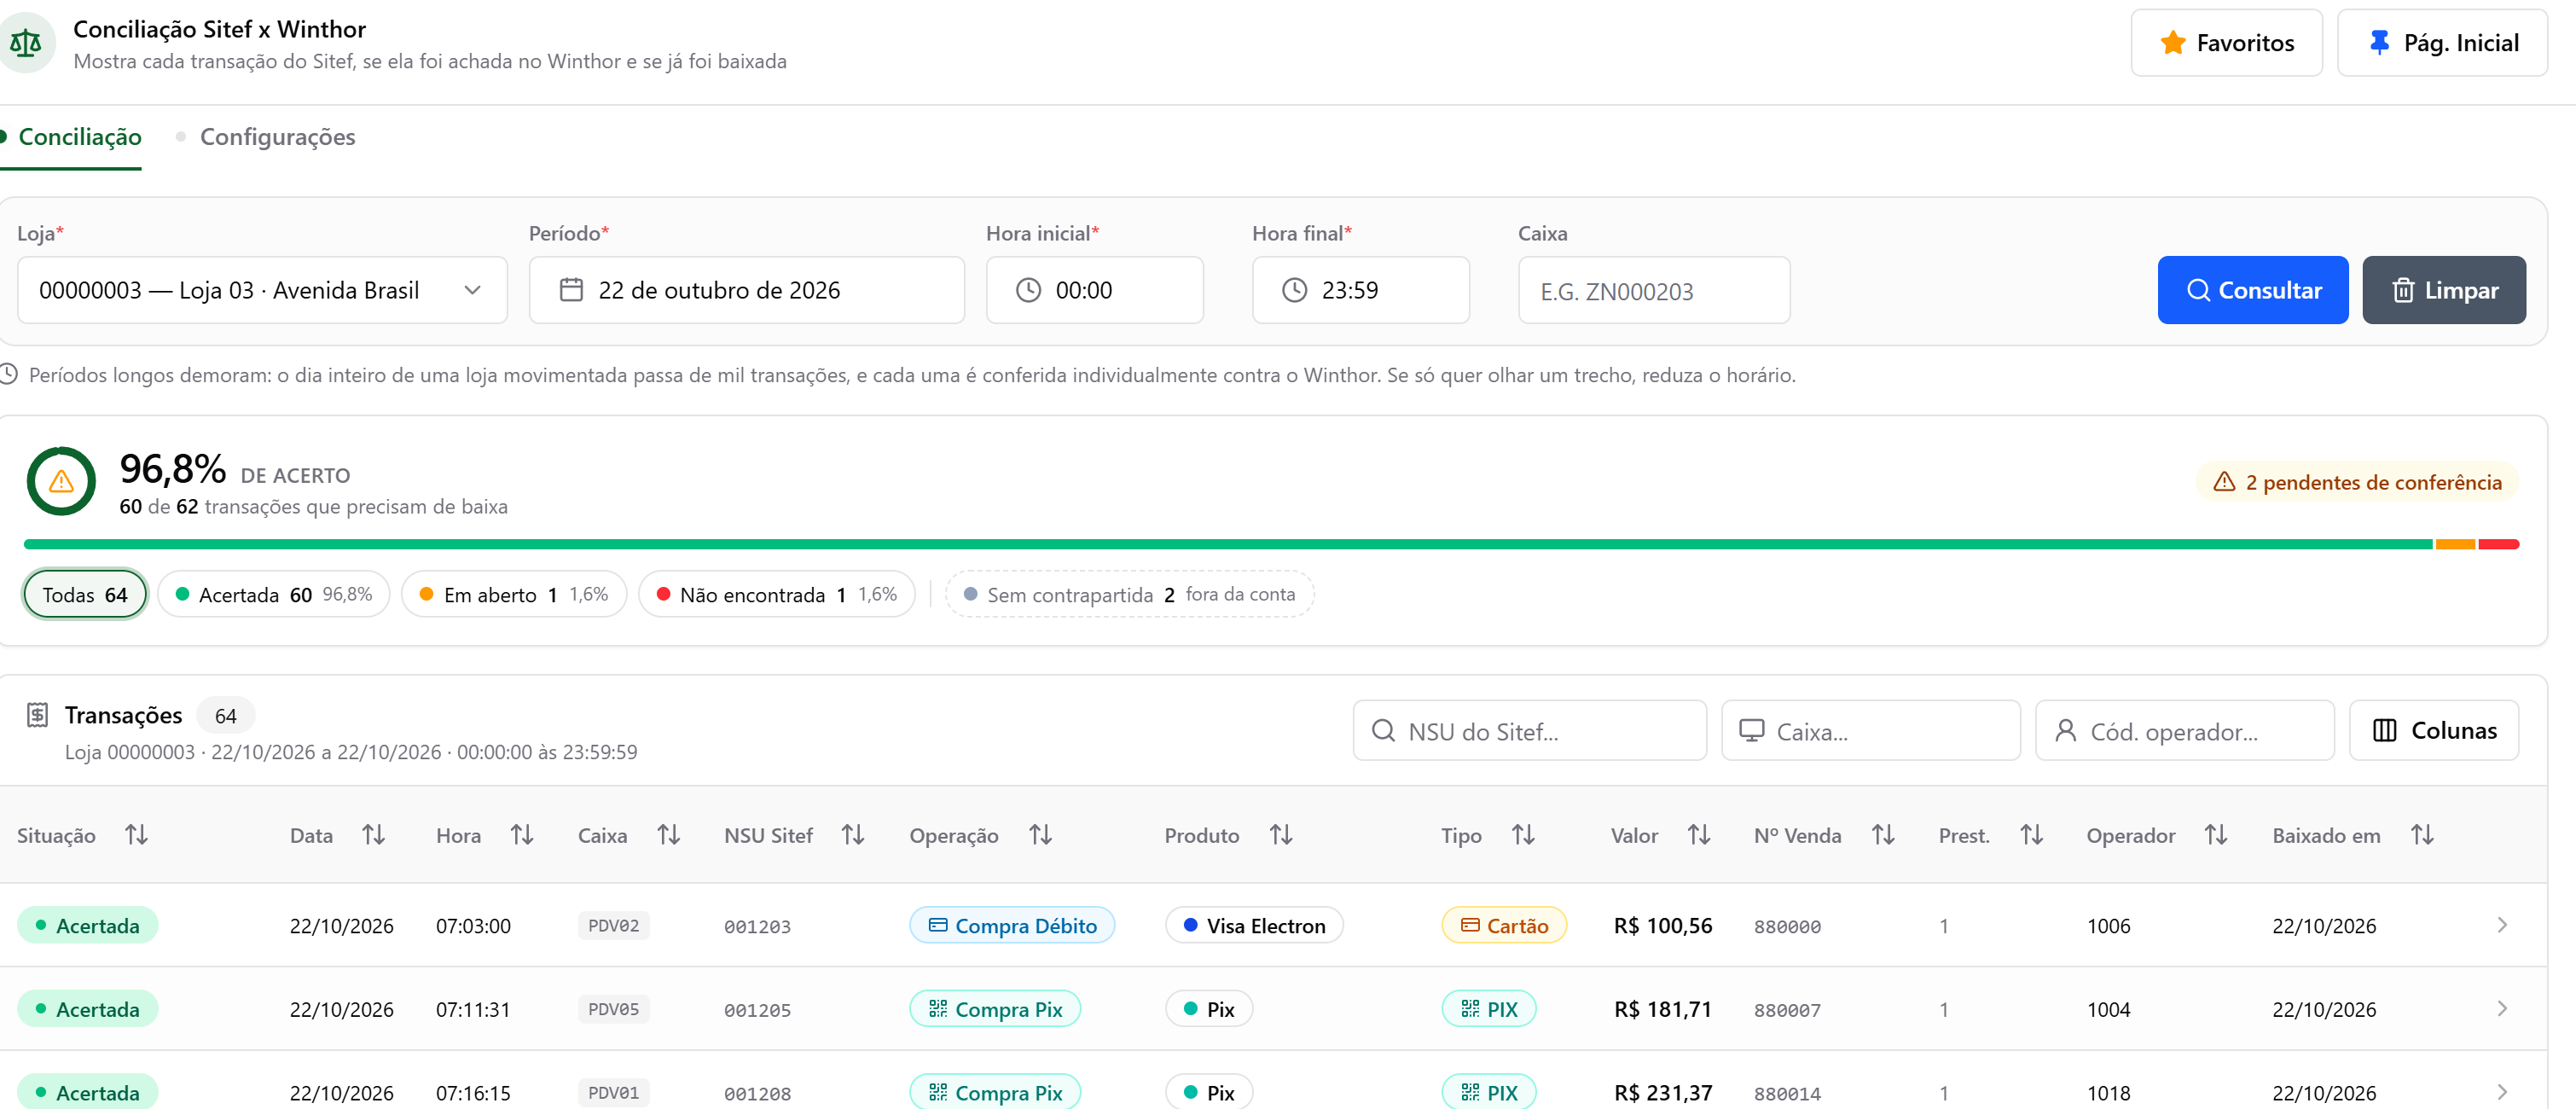Screen dimensions: 2576x1109
Task: Sort by Operação column arrows
Action: 1040,834
